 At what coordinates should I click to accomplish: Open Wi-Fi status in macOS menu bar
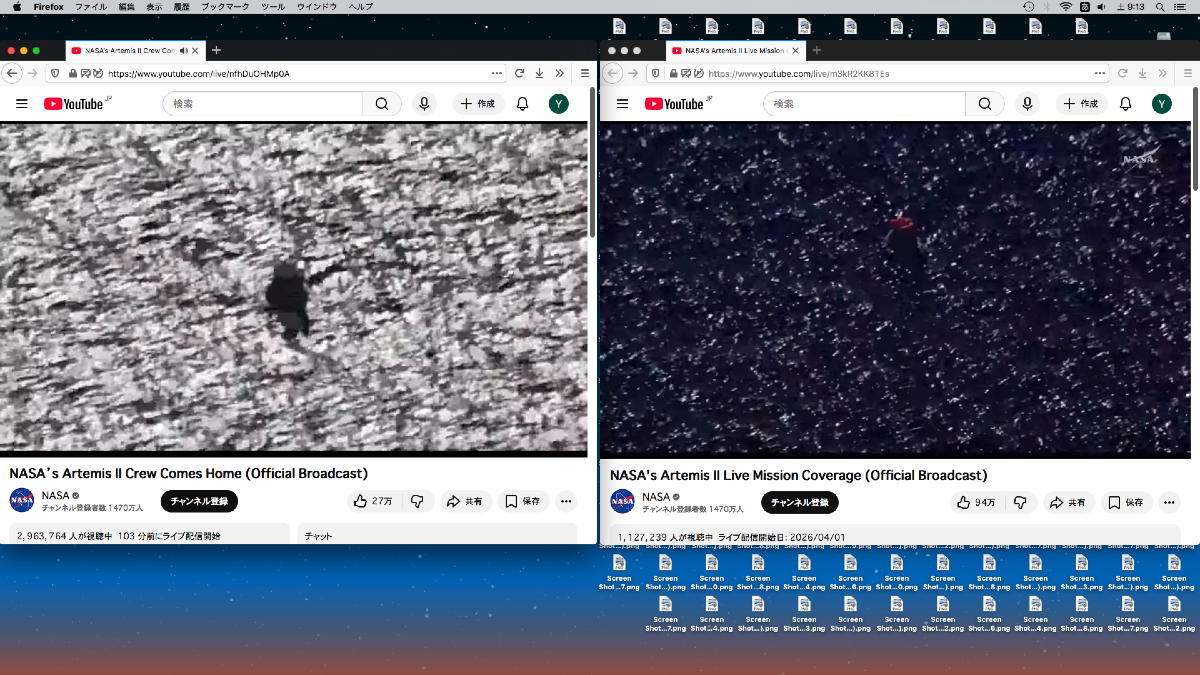[1066, 6]
